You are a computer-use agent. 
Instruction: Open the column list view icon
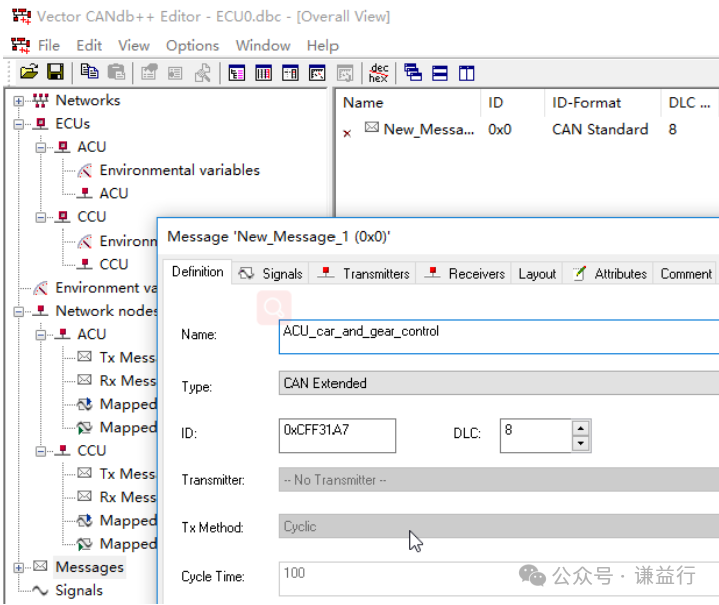click(x=263, y=73)
